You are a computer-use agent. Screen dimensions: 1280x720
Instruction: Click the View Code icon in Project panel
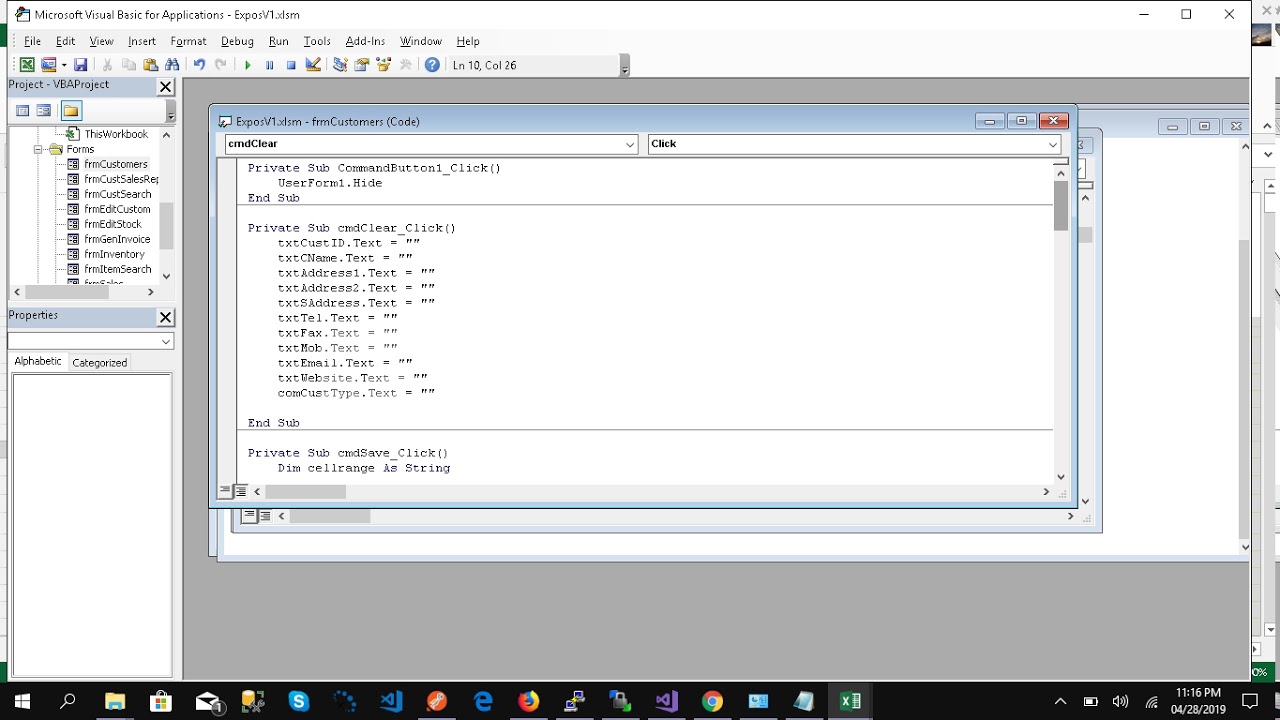pyautogui.click(x=22, y=111)
